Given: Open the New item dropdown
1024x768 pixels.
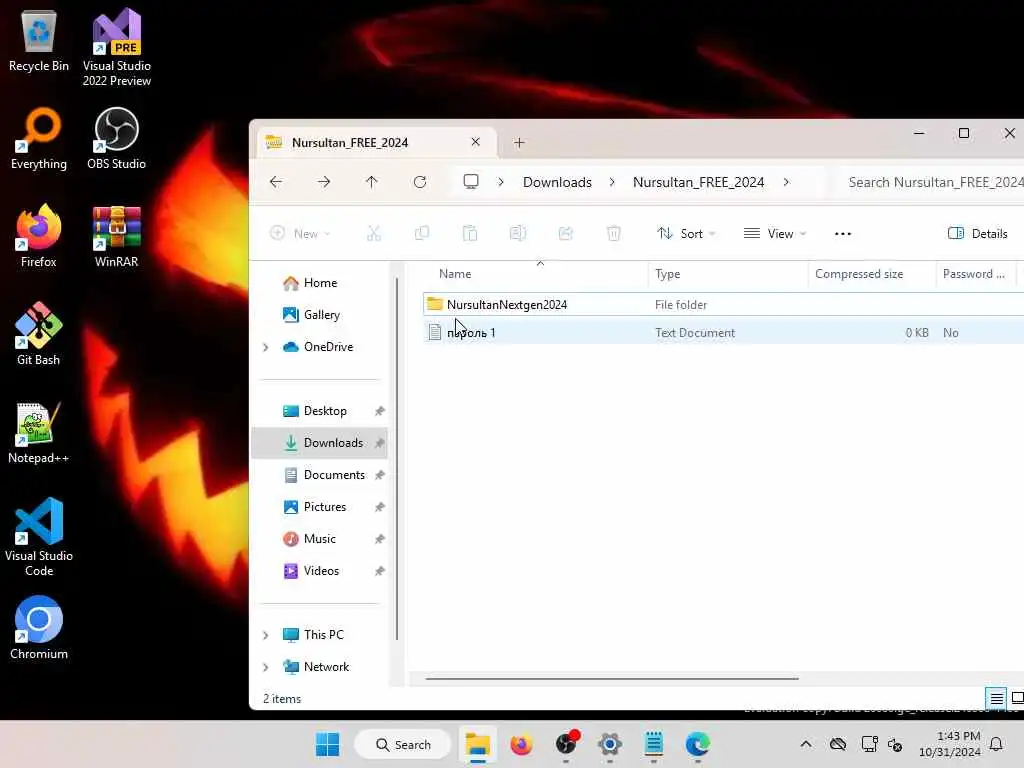Looking at the screenshot, I should tap(300, 233).
